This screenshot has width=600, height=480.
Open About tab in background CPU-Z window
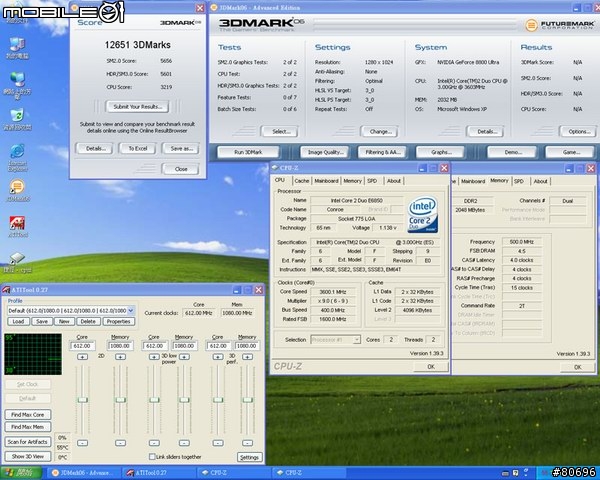(x=540, y=181)
